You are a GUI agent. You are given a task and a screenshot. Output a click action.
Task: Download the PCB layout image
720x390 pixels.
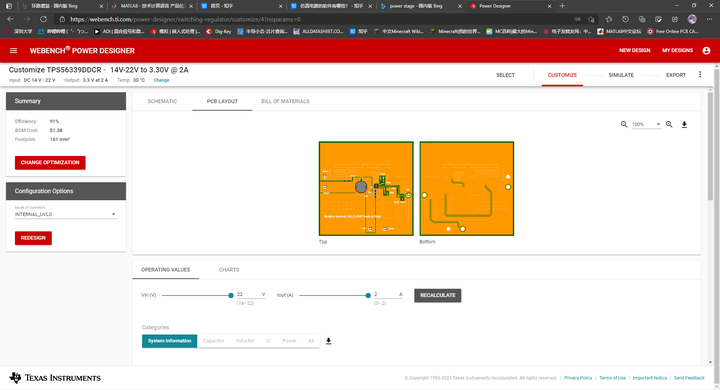pyautogui.click(x=684, y=124)
